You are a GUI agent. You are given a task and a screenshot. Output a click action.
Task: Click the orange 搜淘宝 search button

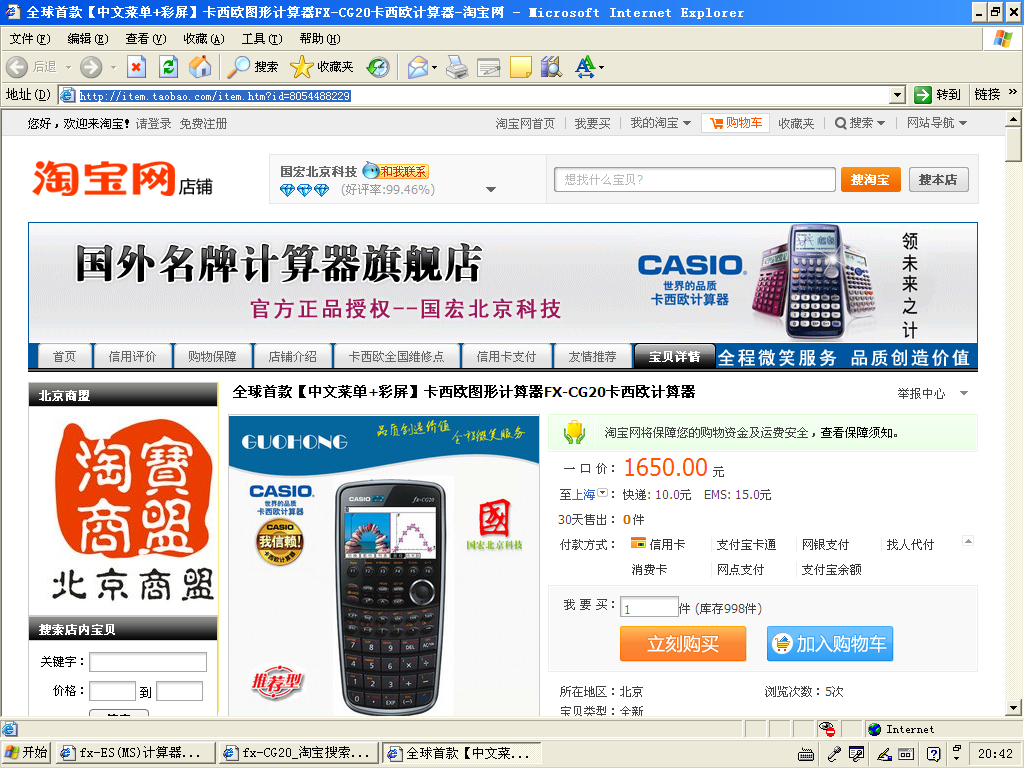tap(871, 180)
